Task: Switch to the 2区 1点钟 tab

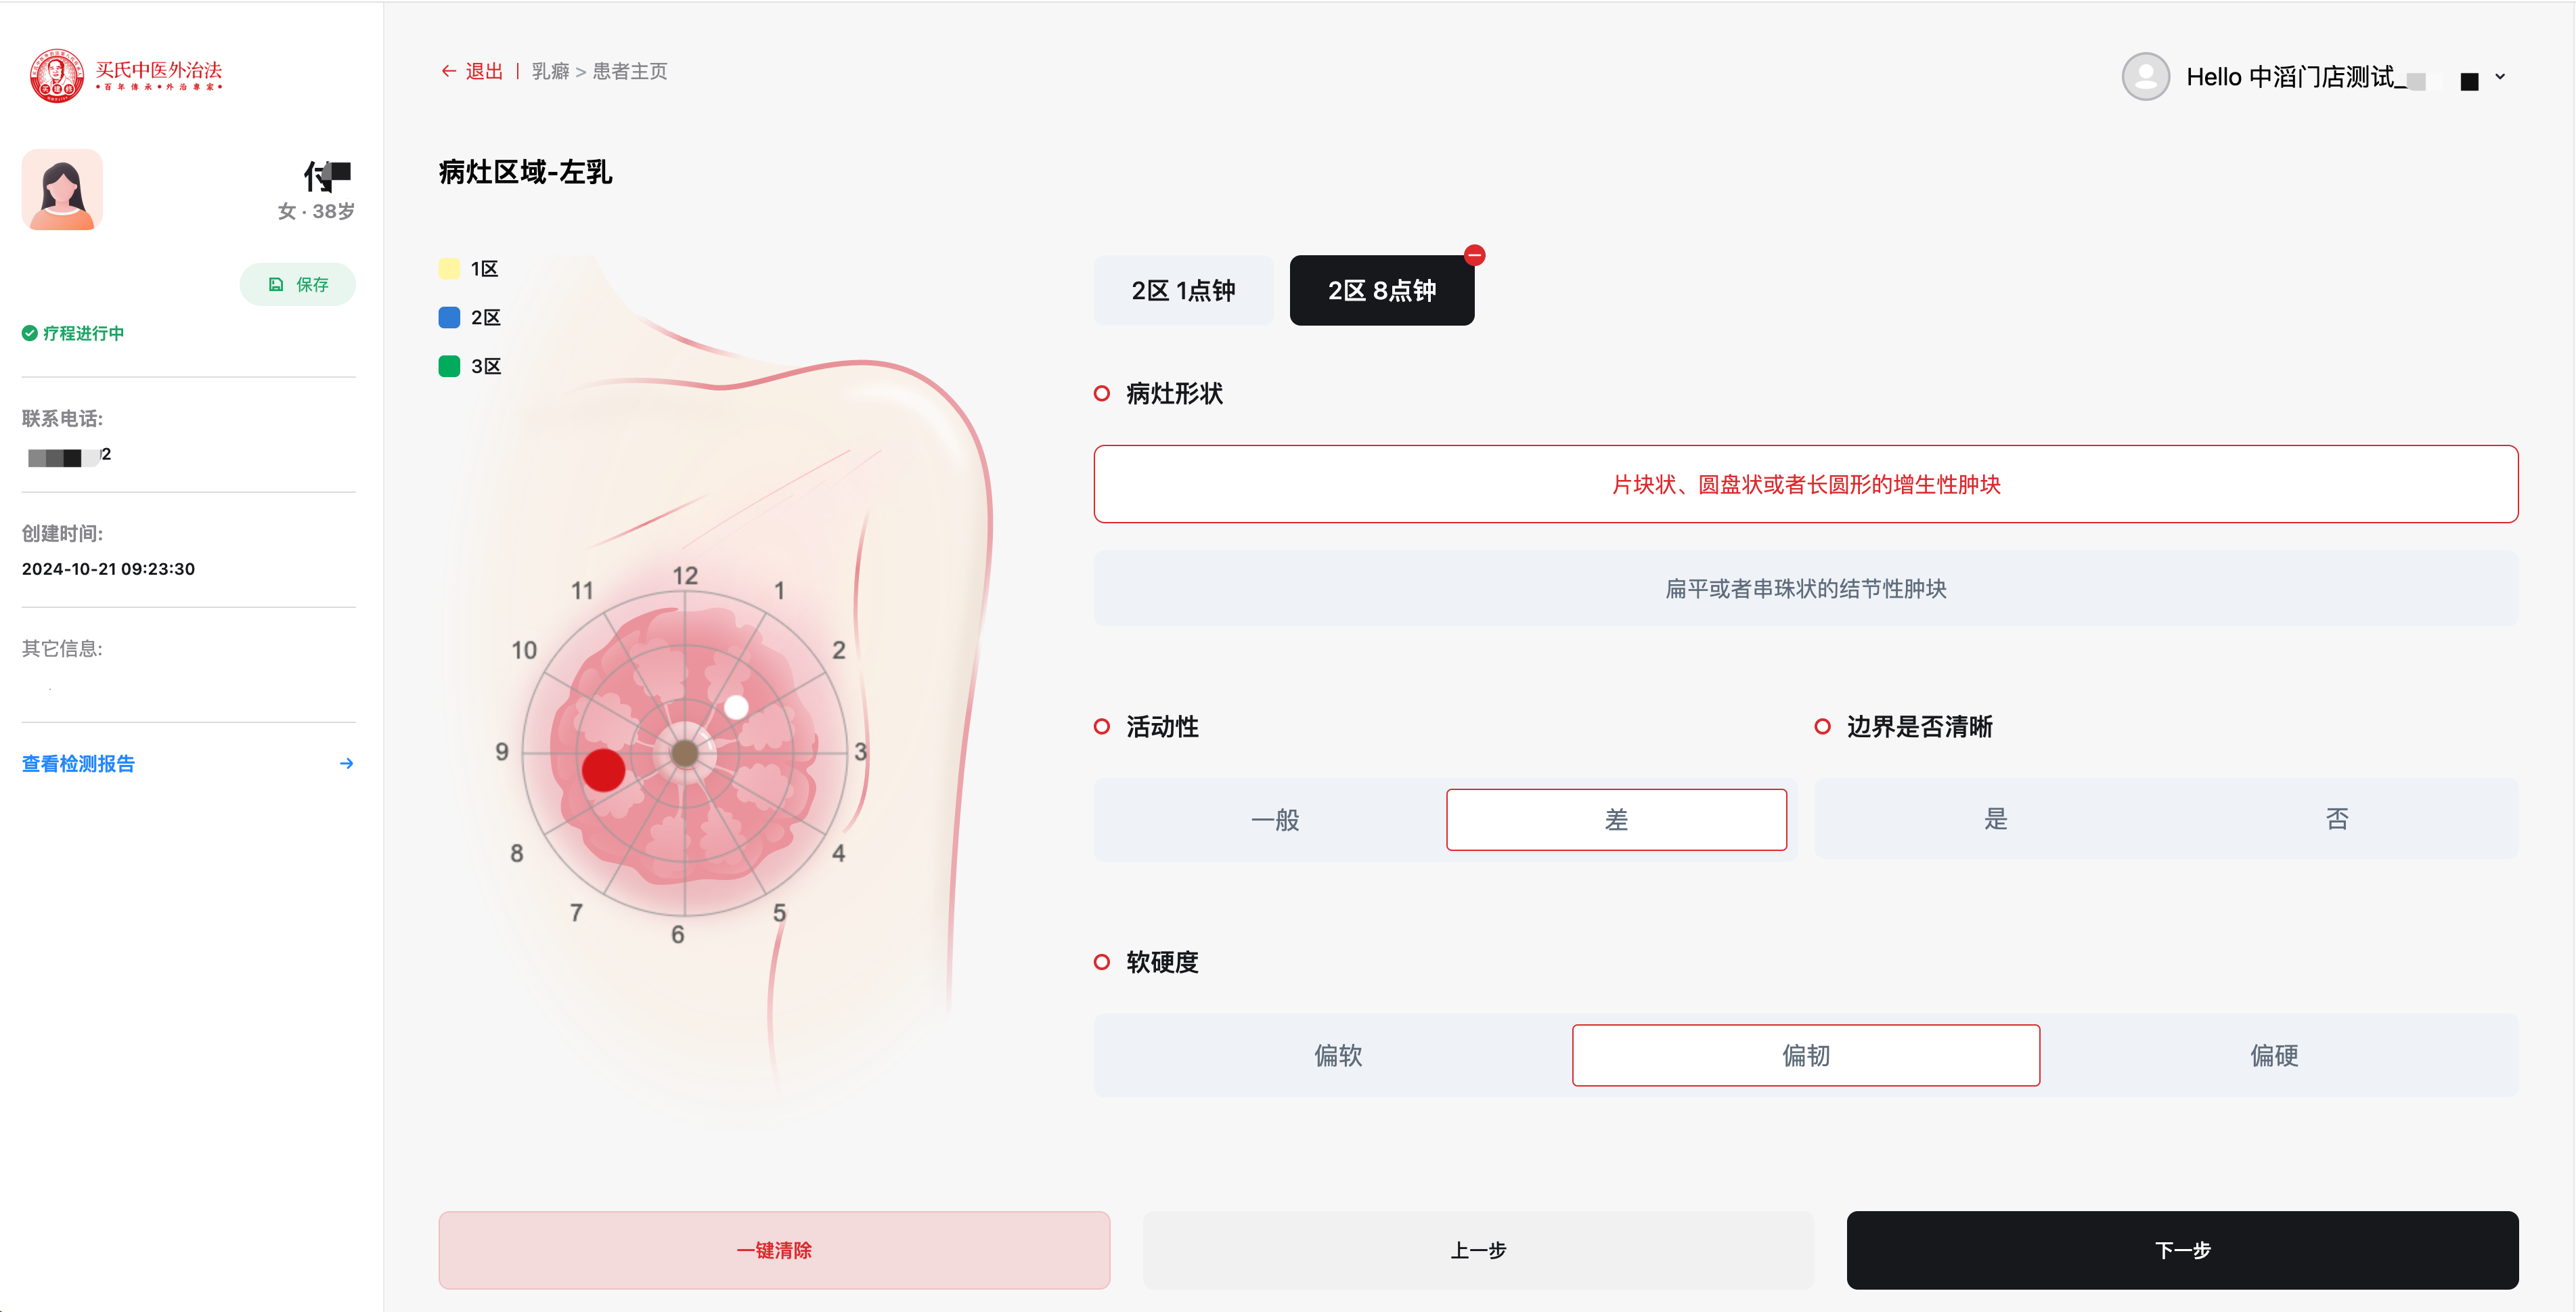Action: [1183, 290]
